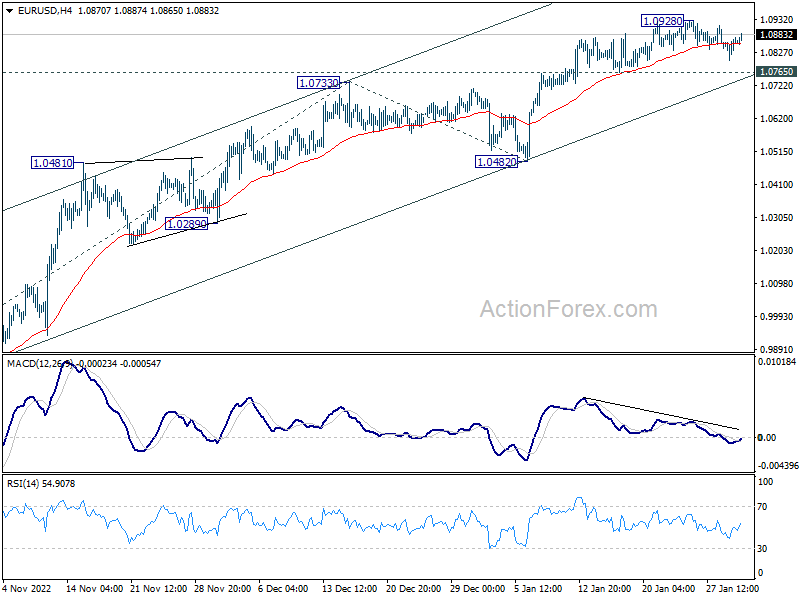Click the current price tag 1.08832
800x600 pixels.
(x=776, y=35)
